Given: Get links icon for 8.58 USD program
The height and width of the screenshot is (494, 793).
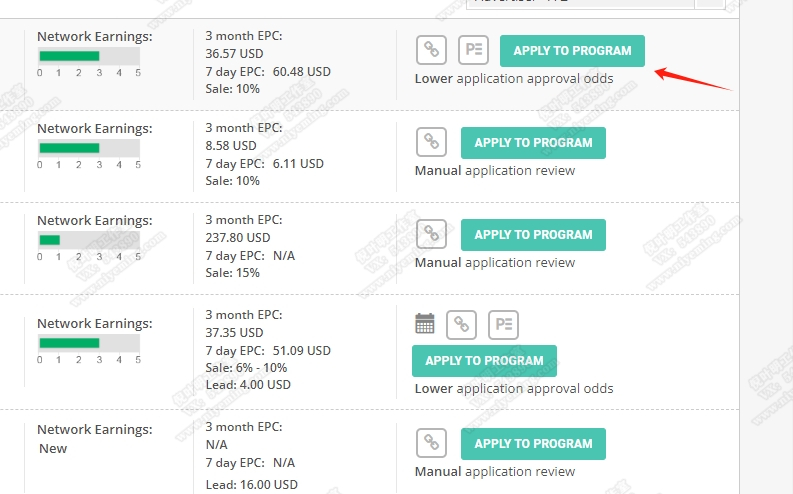Looking at the screenshot, I should pyautogui.click(x=431, y=142).
